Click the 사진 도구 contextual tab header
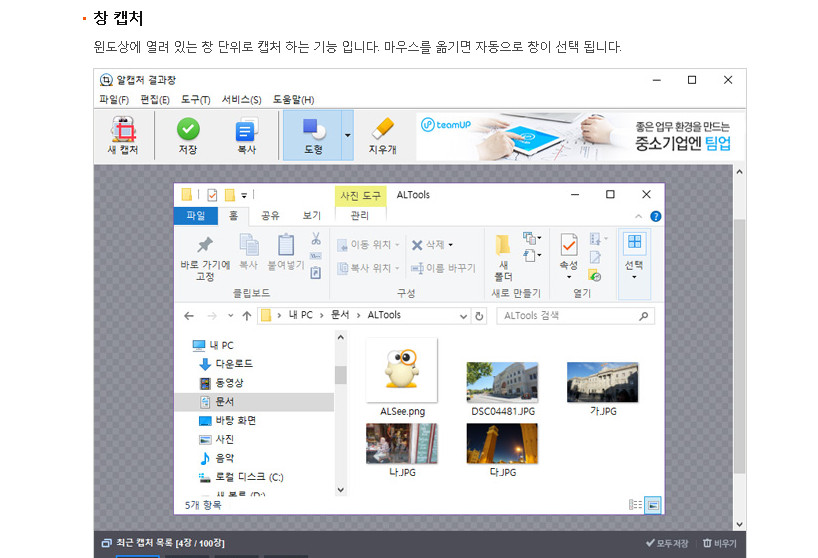Screen dimensions: 818x558 click(x=360, y=196)
